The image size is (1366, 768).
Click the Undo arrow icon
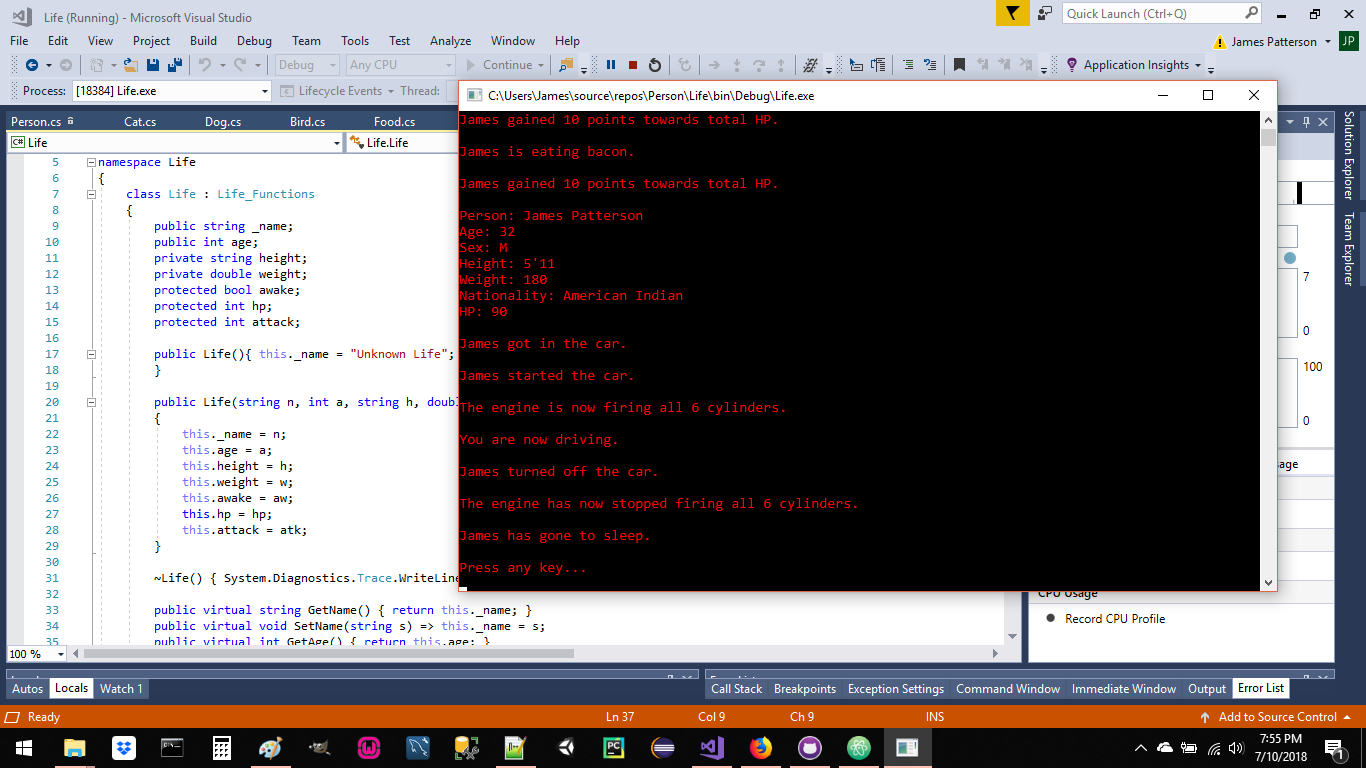tap(205, 65)
